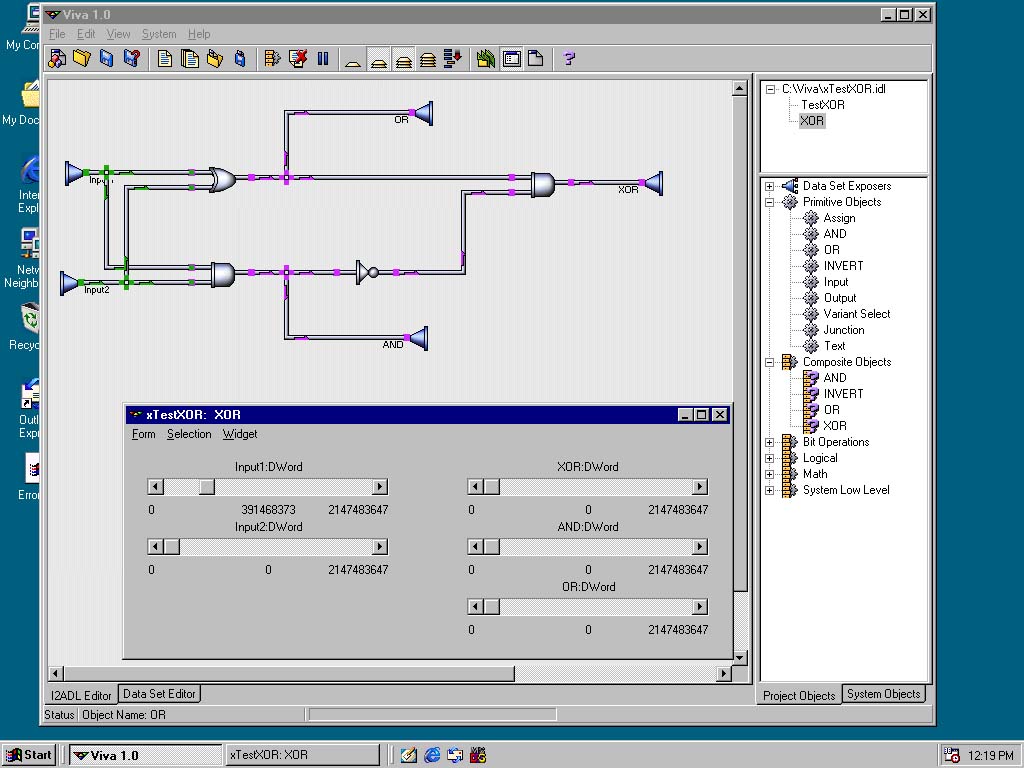Select the TestXOR item in project tree
Screen dimensions: 1024x768
pos(822,105)
